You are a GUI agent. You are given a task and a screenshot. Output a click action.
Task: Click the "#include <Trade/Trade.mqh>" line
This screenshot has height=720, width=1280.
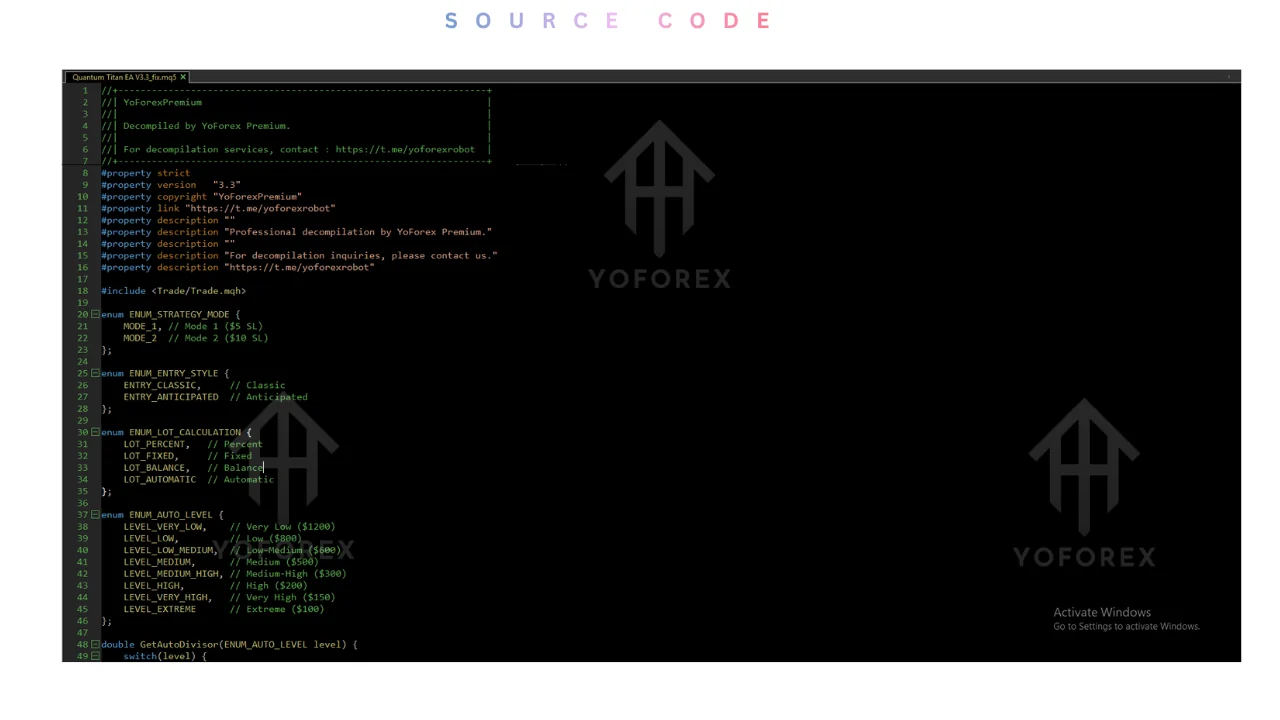click(173, 291)
